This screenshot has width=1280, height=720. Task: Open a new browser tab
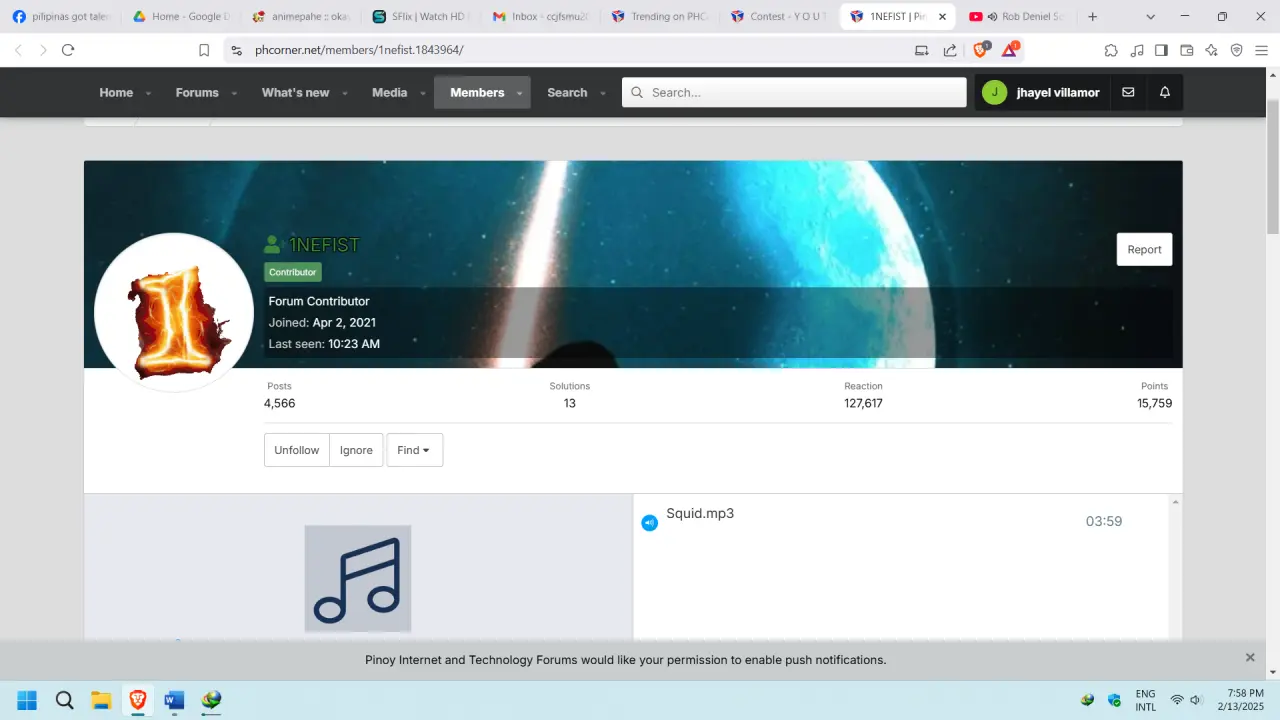point(1093,17)
